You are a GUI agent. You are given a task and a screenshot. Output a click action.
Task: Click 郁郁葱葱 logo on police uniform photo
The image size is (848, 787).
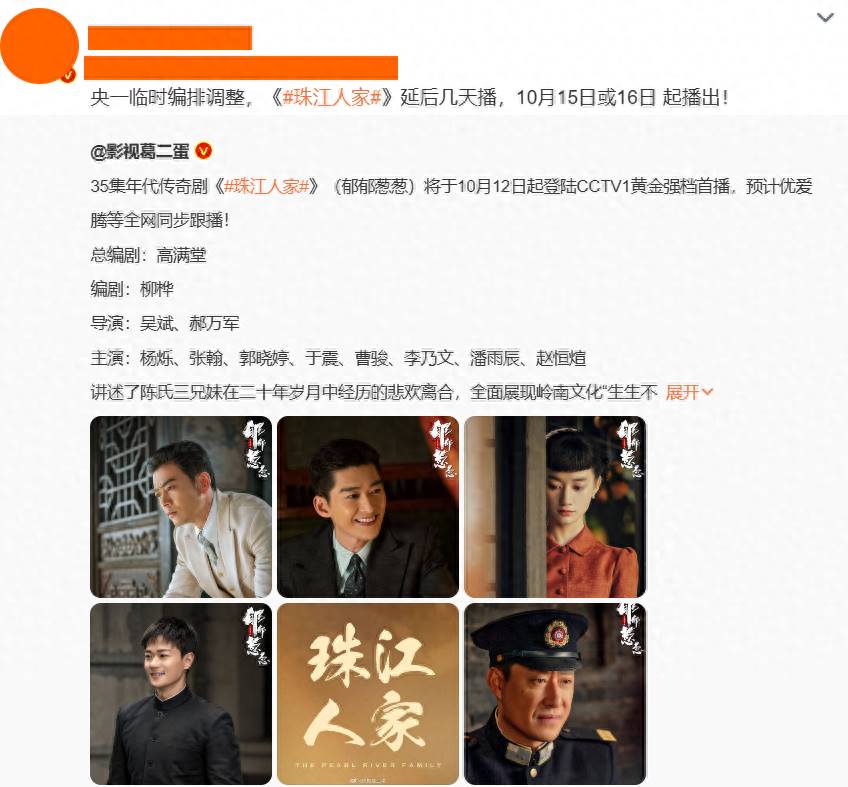pos(629,630)
